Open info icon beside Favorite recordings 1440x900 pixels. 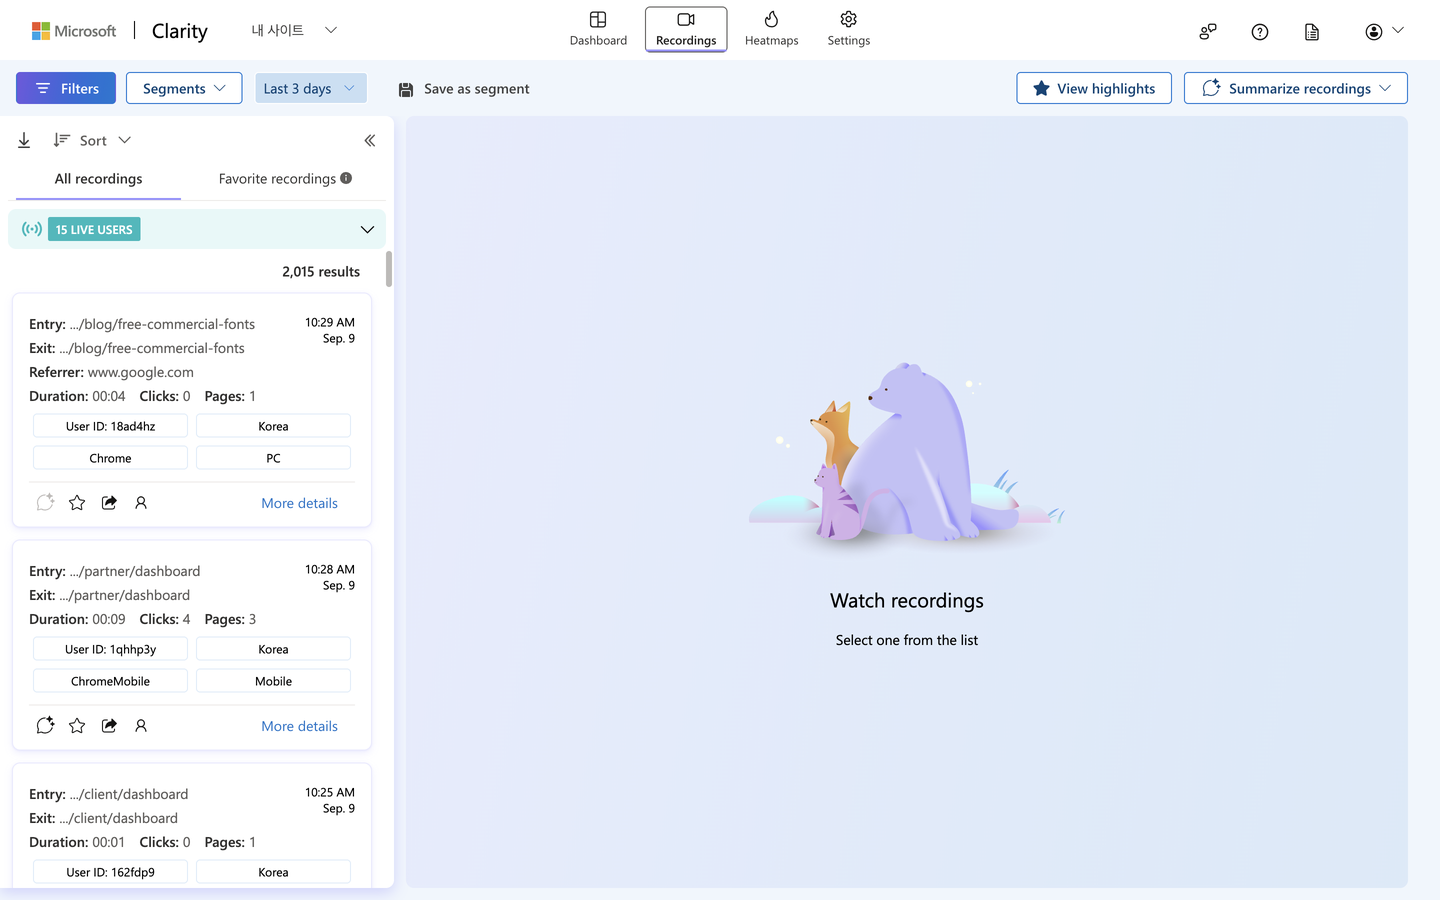click(x=346, y=178)
